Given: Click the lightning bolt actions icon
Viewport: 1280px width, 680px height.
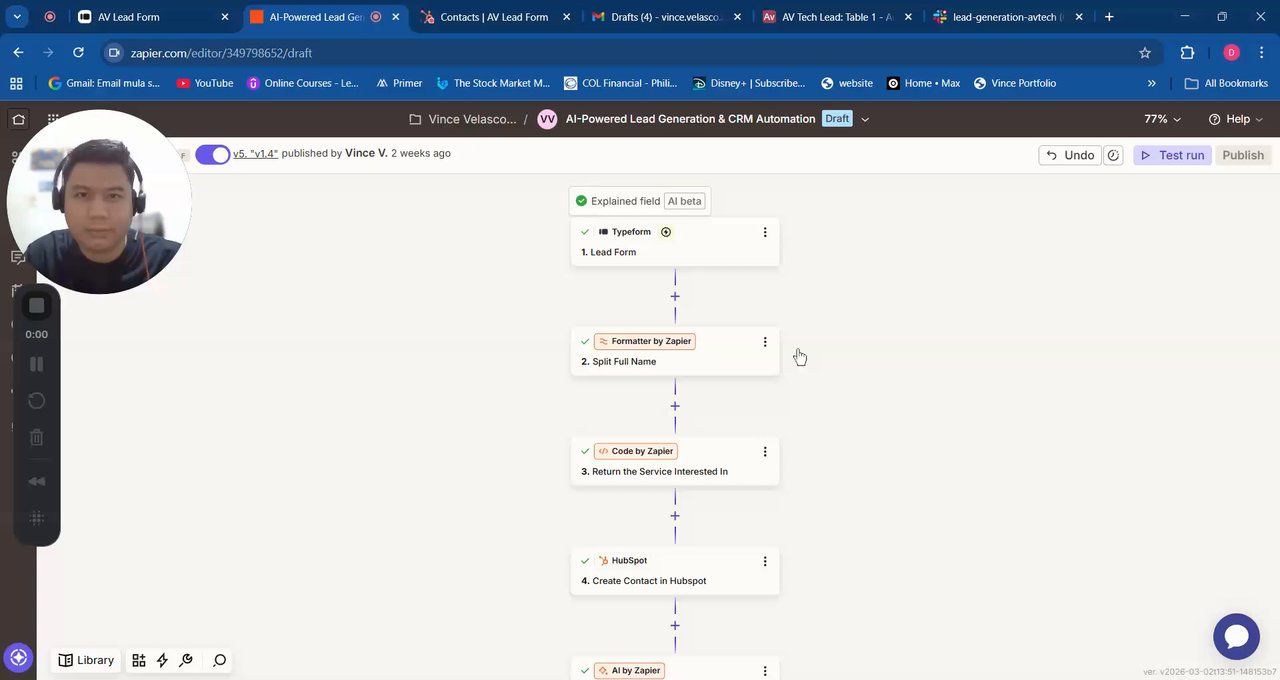Looking at the screenshot, I should (x=162, y=660).
